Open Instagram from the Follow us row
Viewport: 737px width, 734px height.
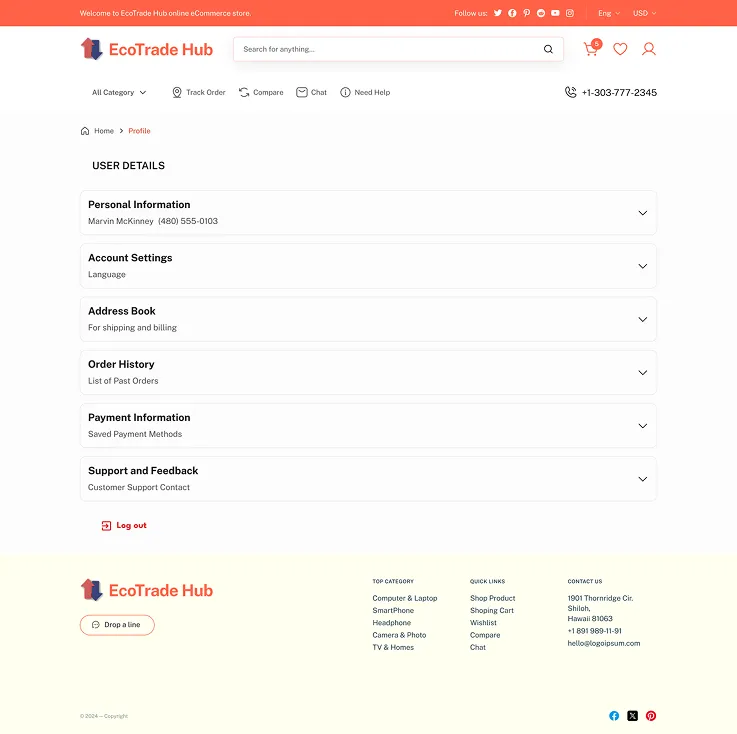coord(570,13)
